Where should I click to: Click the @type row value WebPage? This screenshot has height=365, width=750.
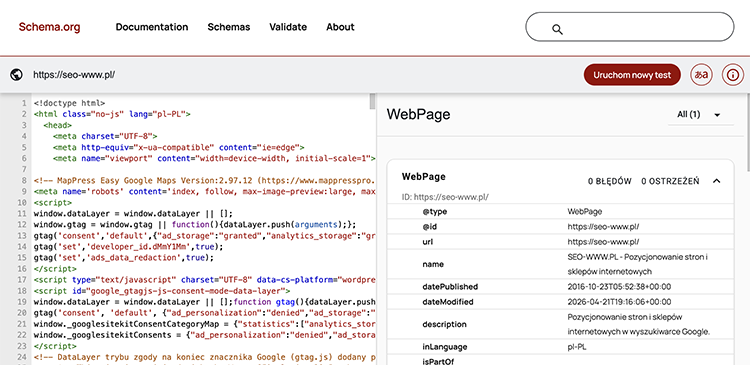585,211
